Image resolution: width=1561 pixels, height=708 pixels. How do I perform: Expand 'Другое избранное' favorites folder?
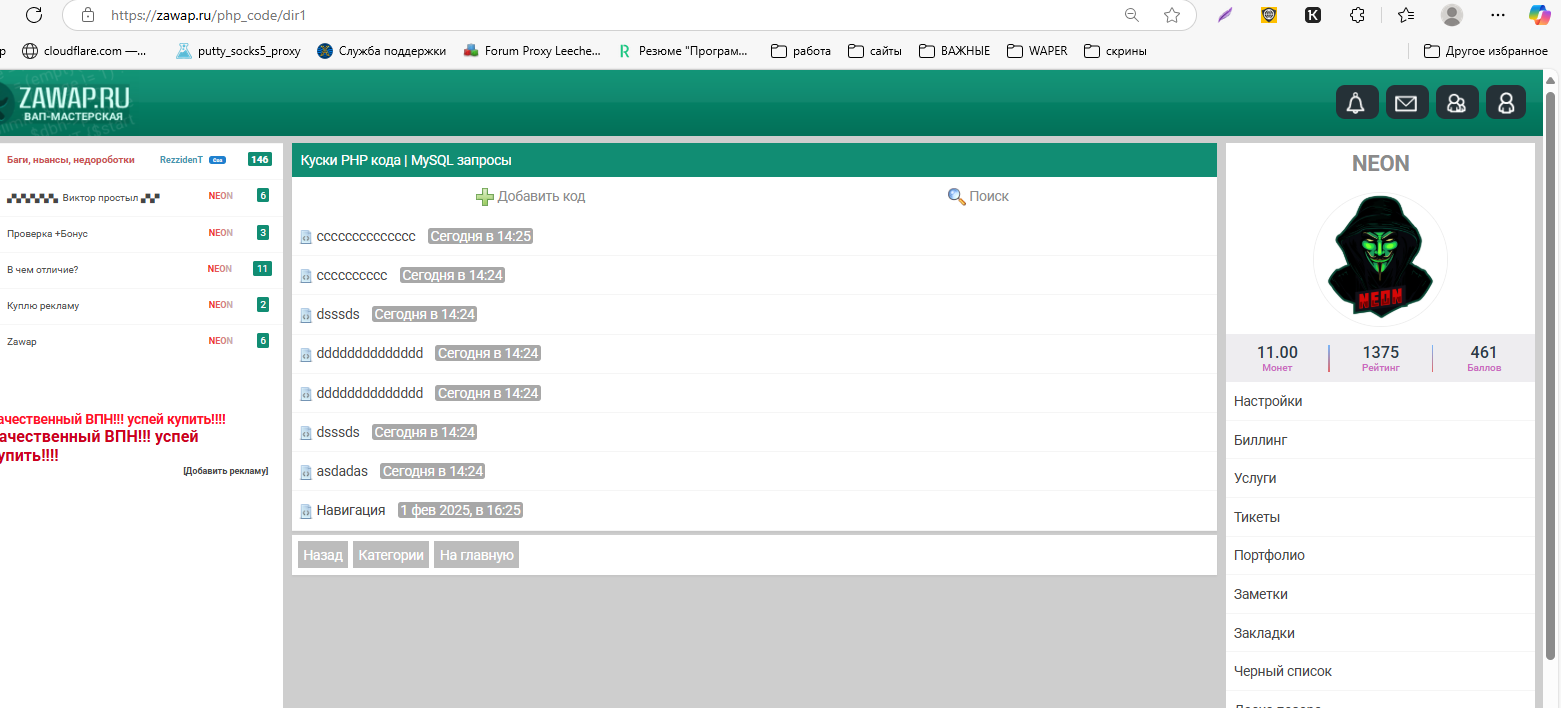coord(1485,51)
